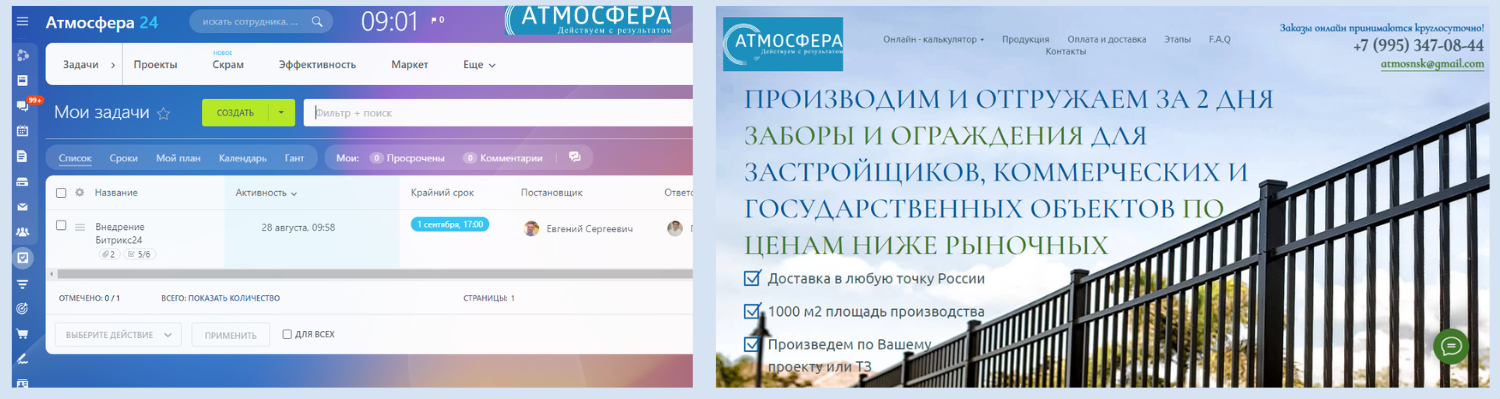Open the Контакты website menu item

click(x=1065, y=51)
